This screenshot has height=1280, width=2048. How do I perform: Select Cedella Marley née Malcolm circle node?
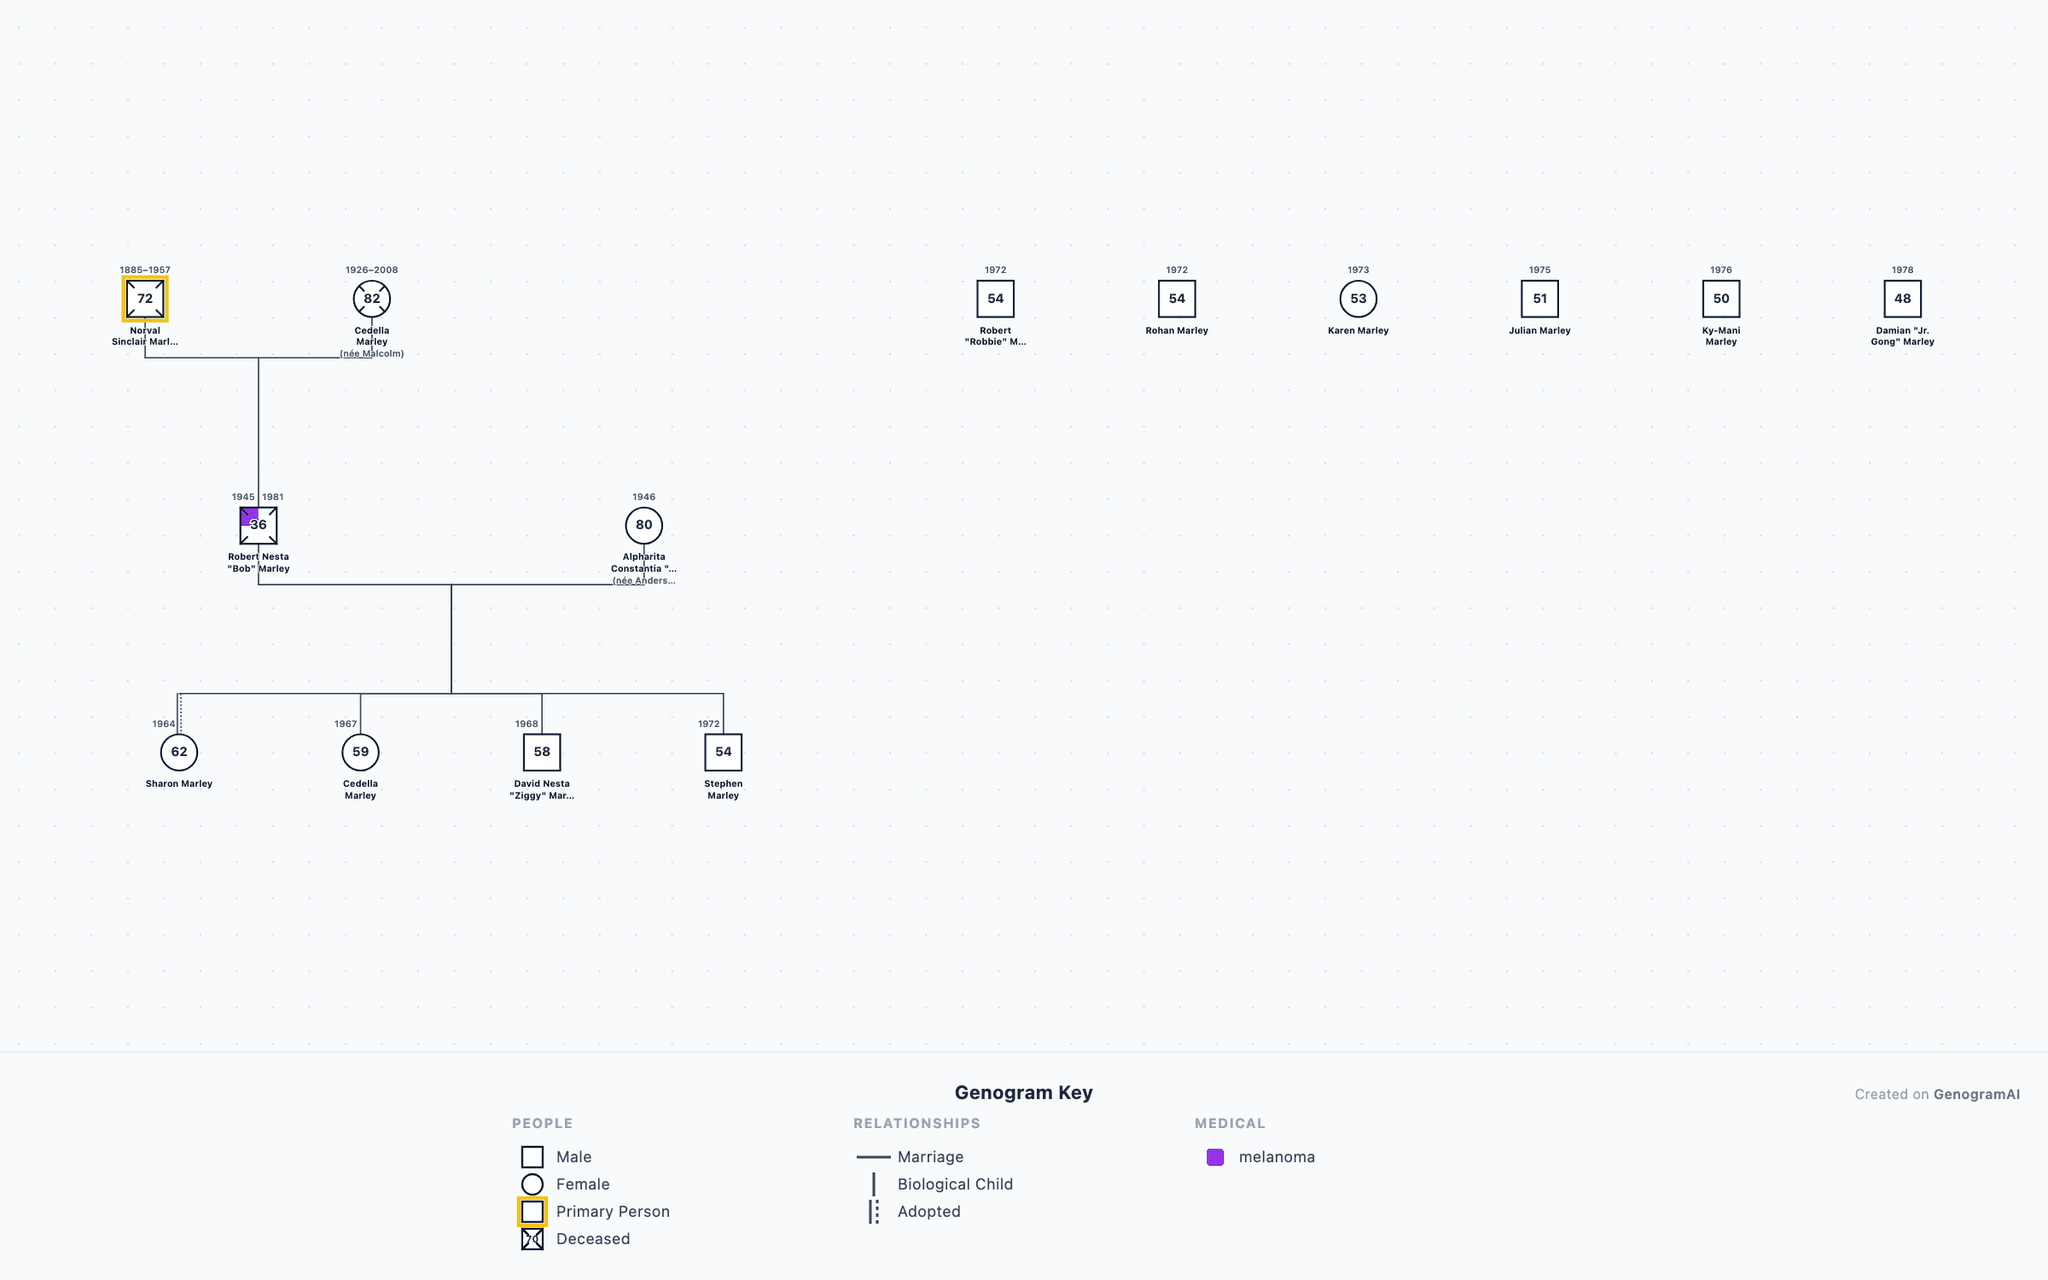click(x=372, y=299)
